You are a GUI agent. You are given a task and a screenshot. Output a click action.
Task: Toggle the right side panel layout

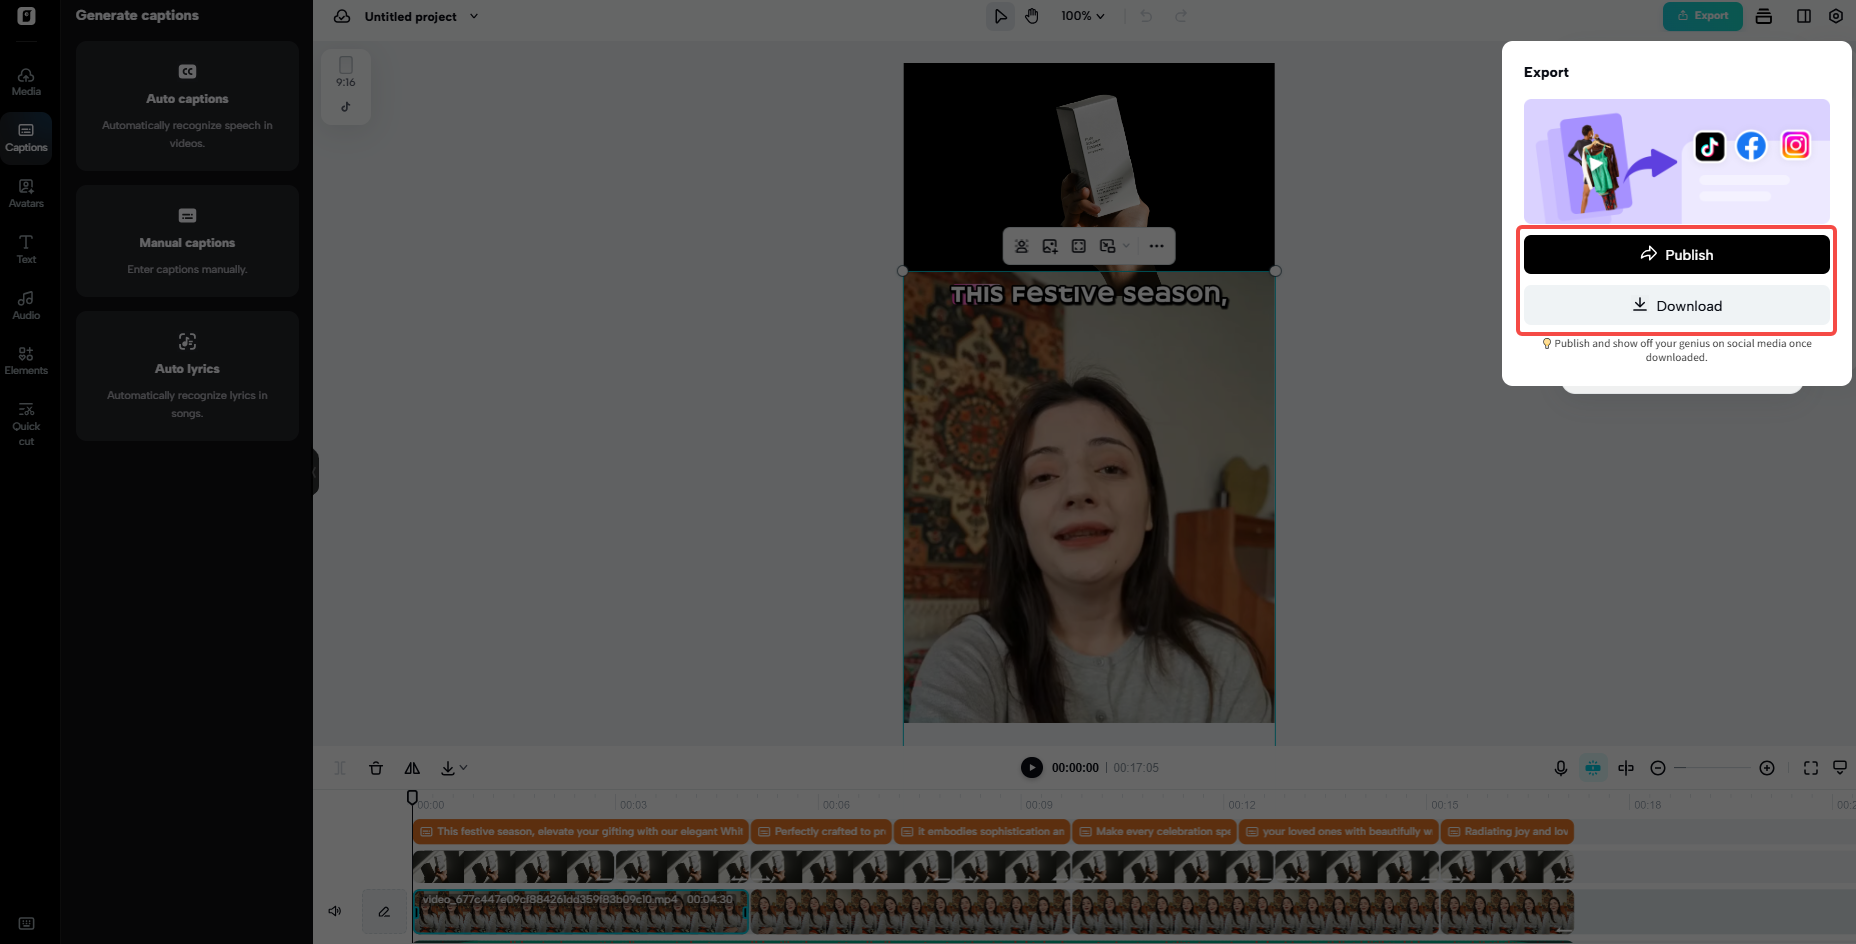[1803, 16]
